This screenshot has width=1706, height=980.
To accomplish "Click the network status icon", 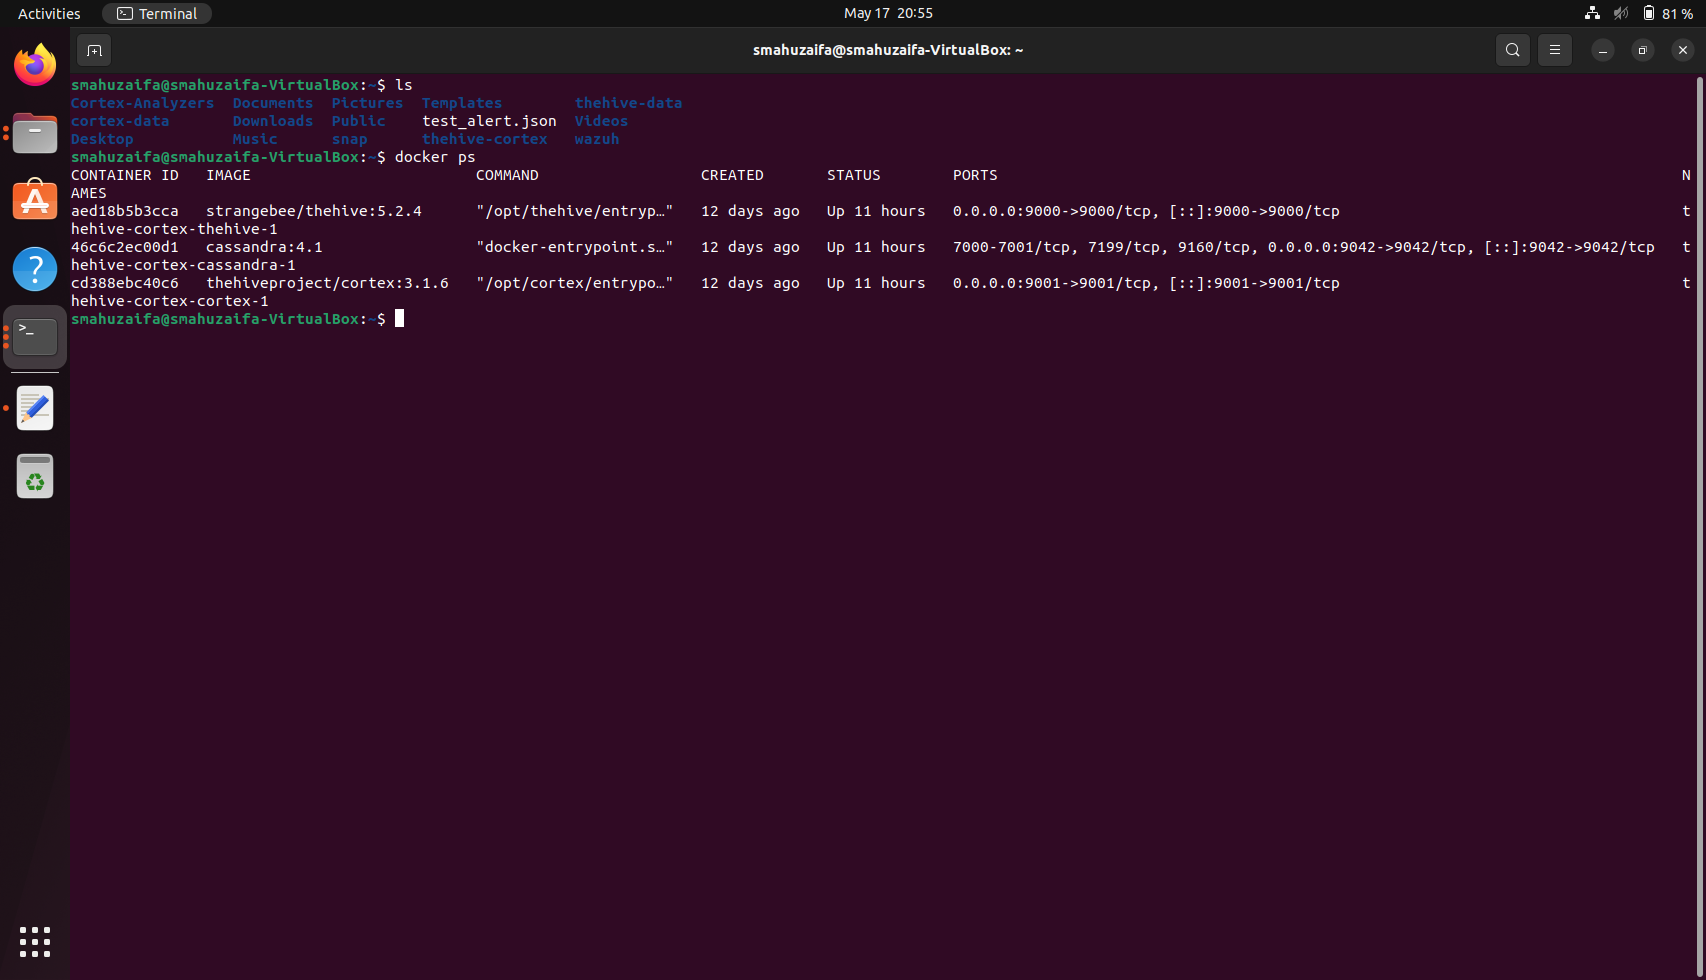I will 1592,13.
